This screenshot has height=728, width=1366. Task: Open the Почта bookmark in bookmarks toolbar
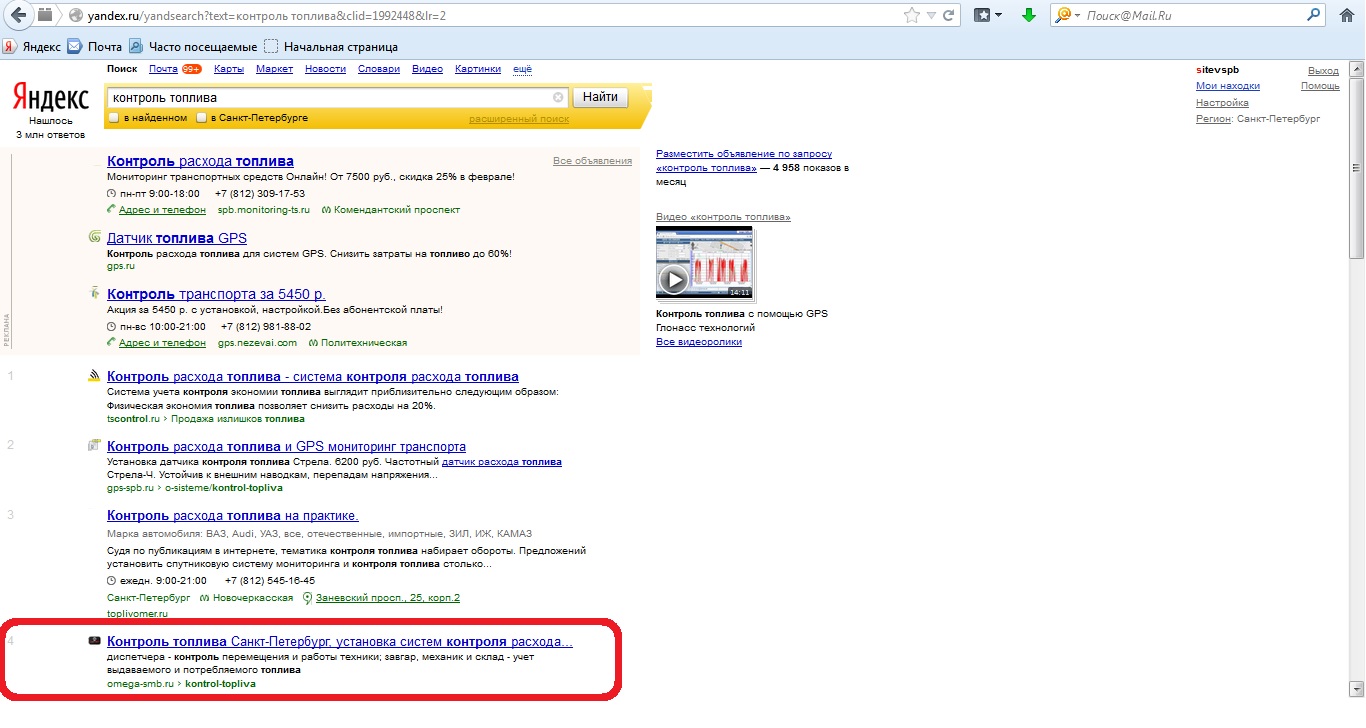(95, 46)
